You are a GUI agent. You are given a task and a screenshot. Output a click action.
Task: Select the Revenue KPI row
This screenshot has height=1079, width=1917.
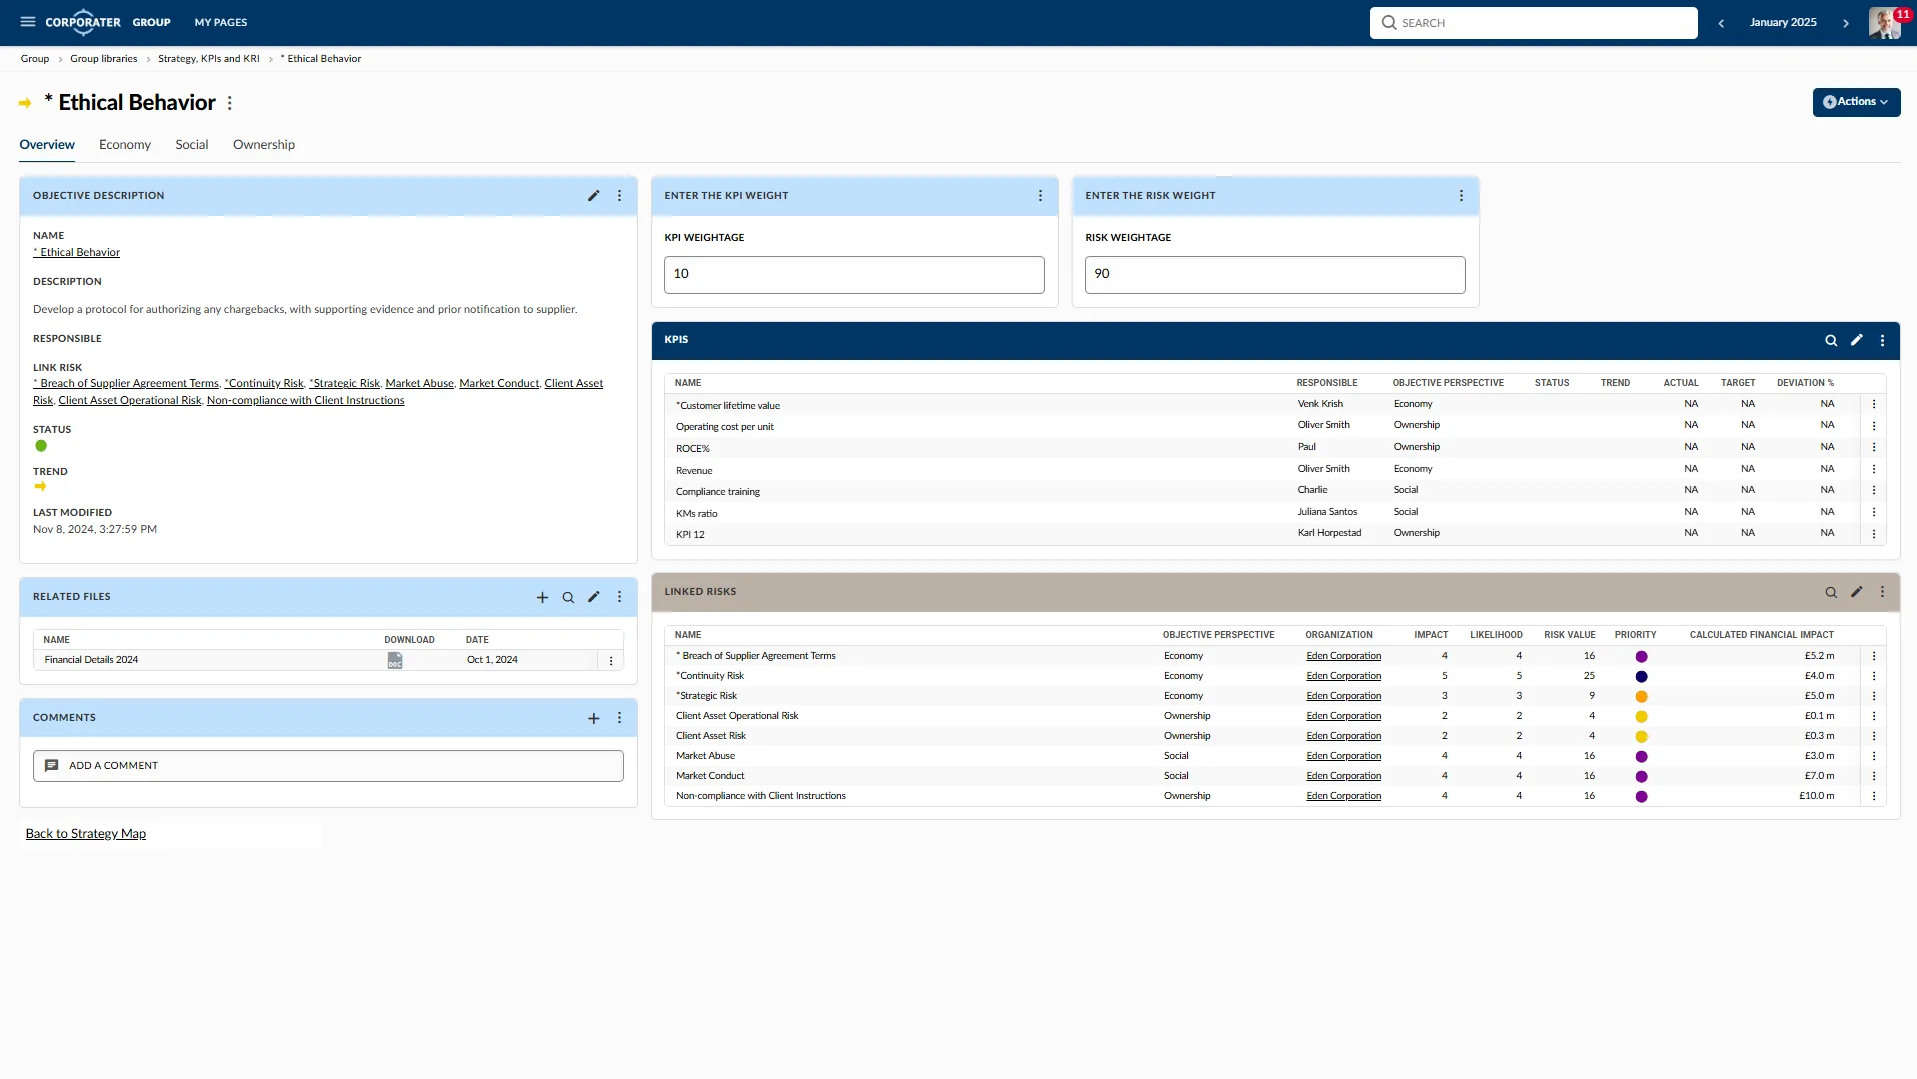[x=1275, y=470]
